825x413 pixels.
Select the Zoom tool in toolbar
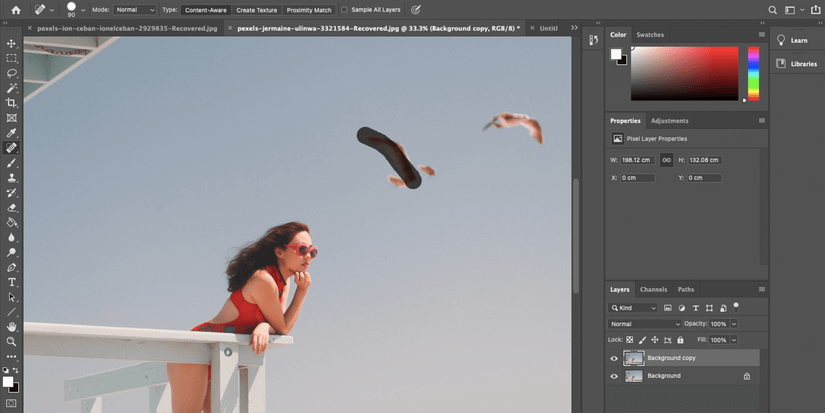(12, 341)
